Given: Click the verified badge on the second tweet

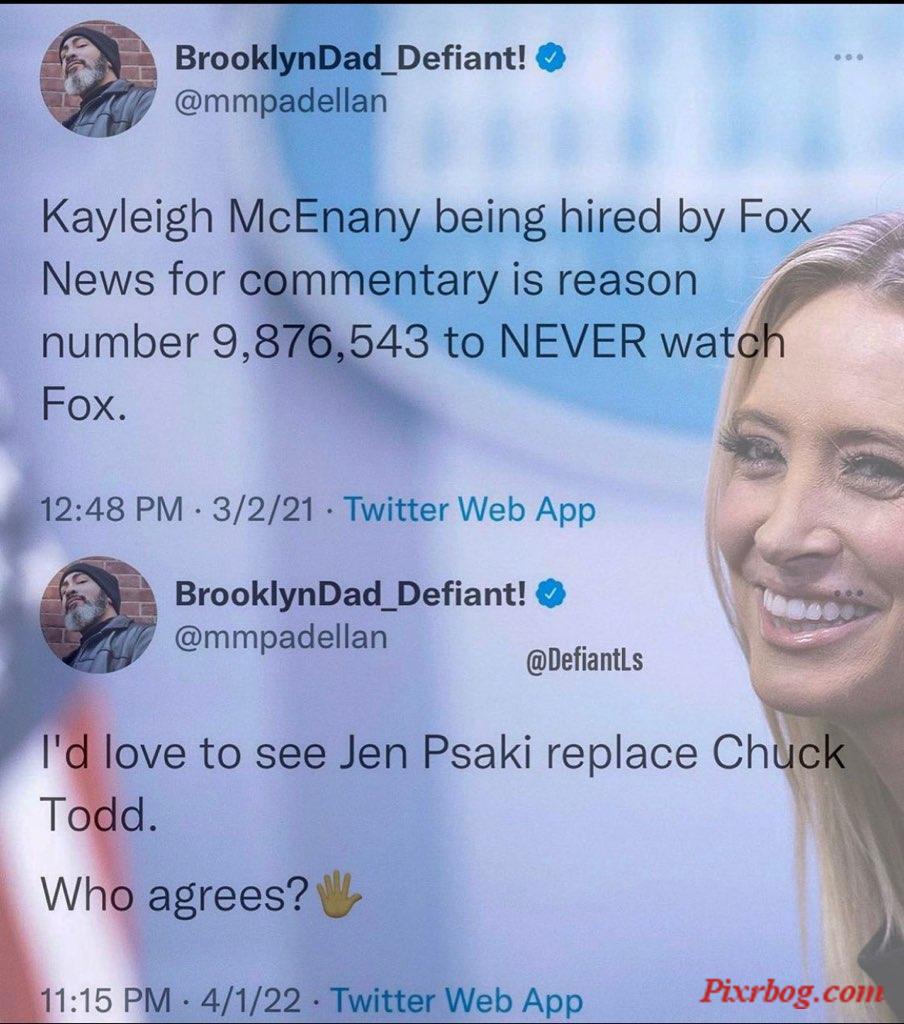Looking at the screenshot, I should pos(551,594).
